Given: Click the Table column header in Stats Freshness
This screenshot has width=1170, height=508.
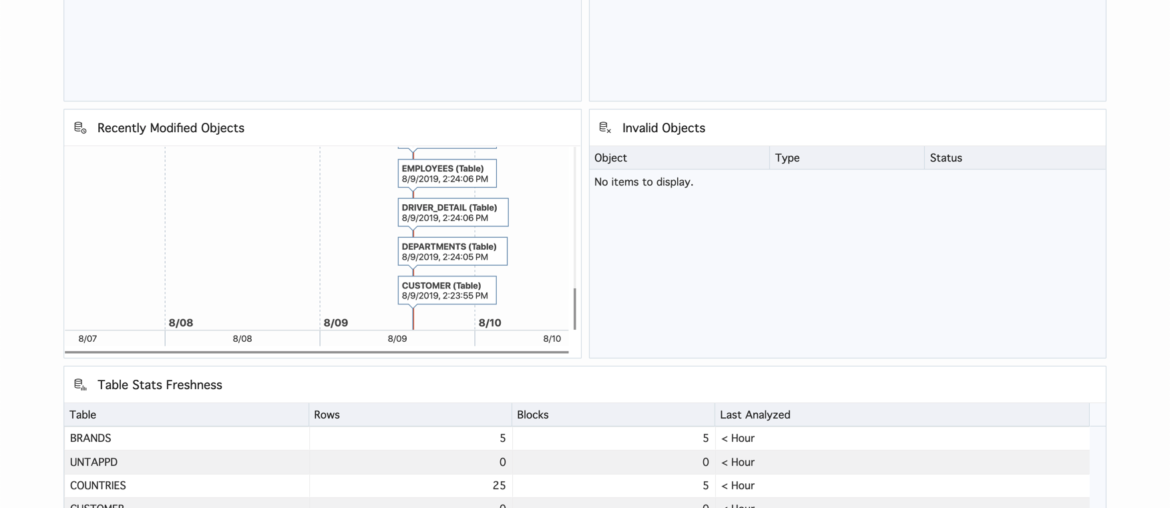Looking at the screenshot, I should click(186, 415).
